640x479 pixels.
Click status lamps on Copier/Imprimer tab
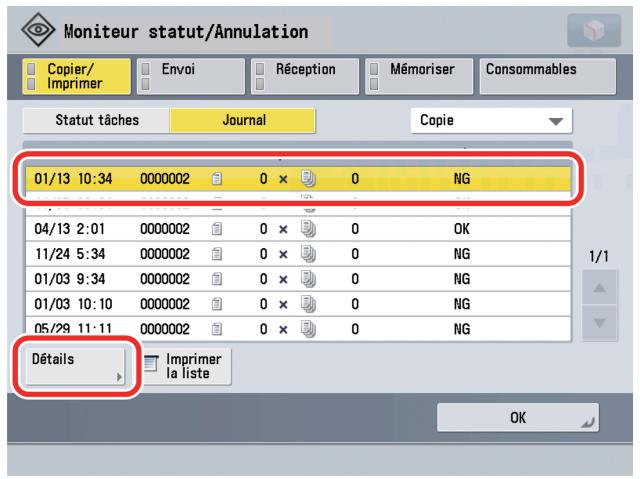pos(31,77)
